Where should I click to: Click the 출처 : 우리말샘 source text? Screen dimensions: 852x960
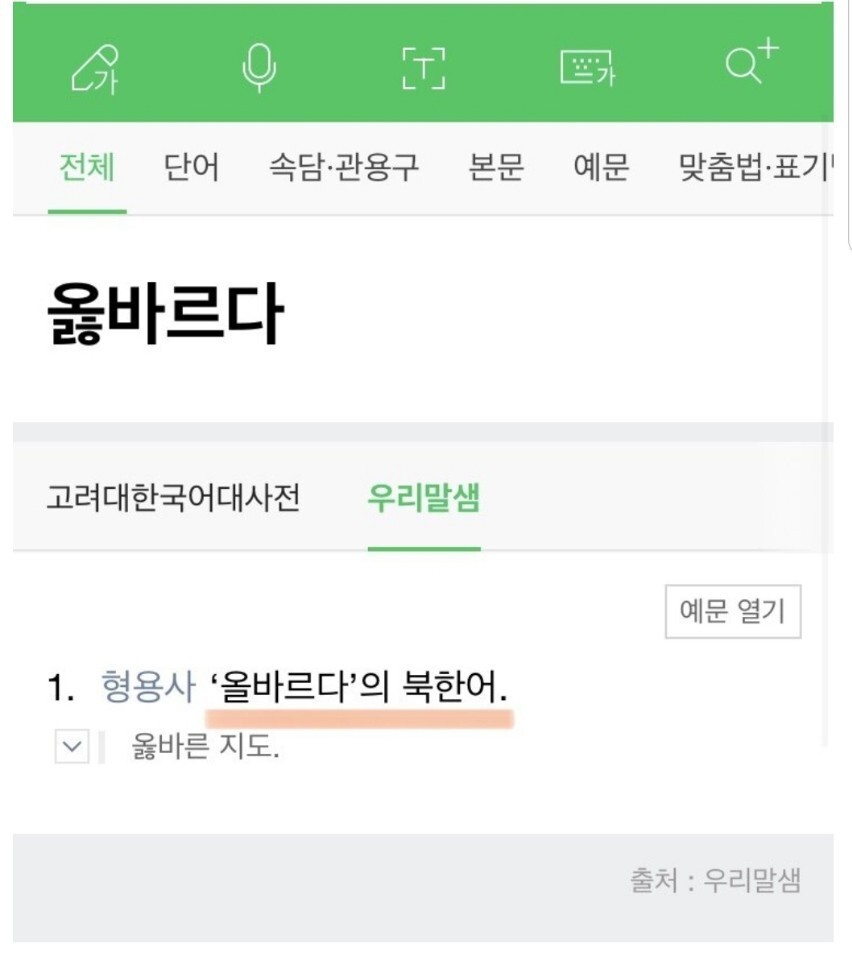point(715,880)
